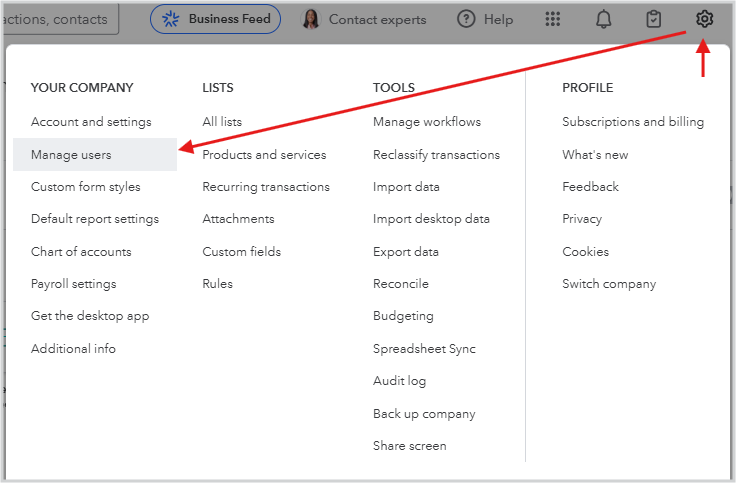Select Manage users

point(71,155)
